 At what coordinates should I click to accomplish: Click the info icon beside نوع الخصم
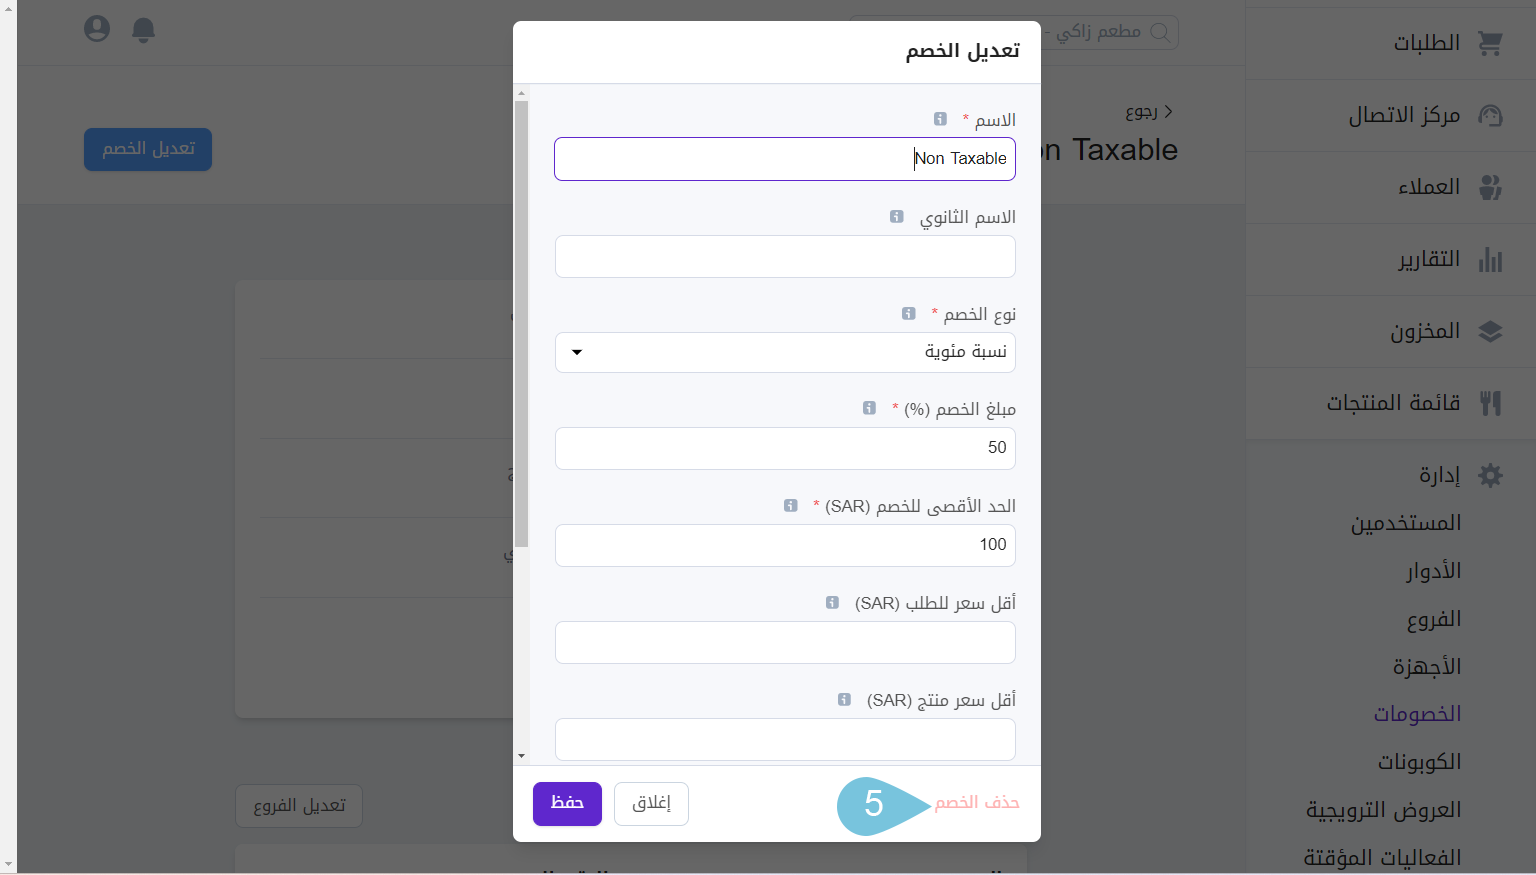pyautogui.click(x=909, y=313)
